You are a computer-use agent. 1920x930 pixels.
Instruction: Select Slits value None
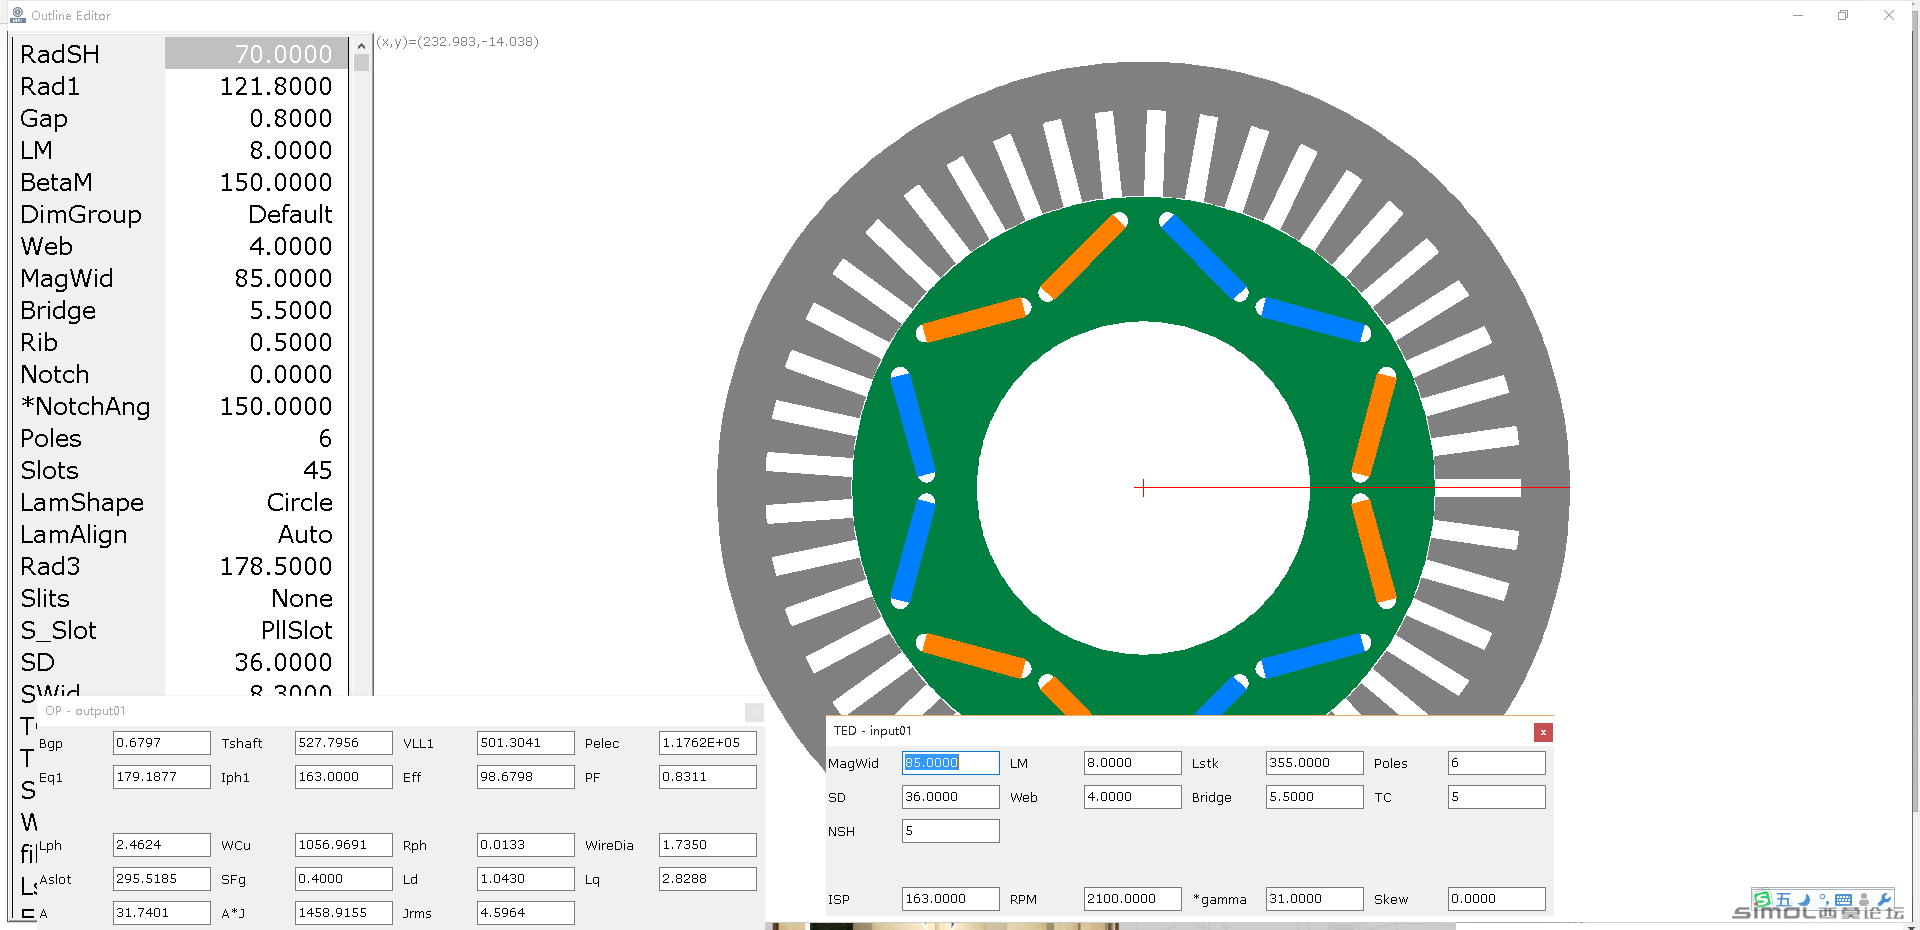pyautogui.click(x=256, y=598)
